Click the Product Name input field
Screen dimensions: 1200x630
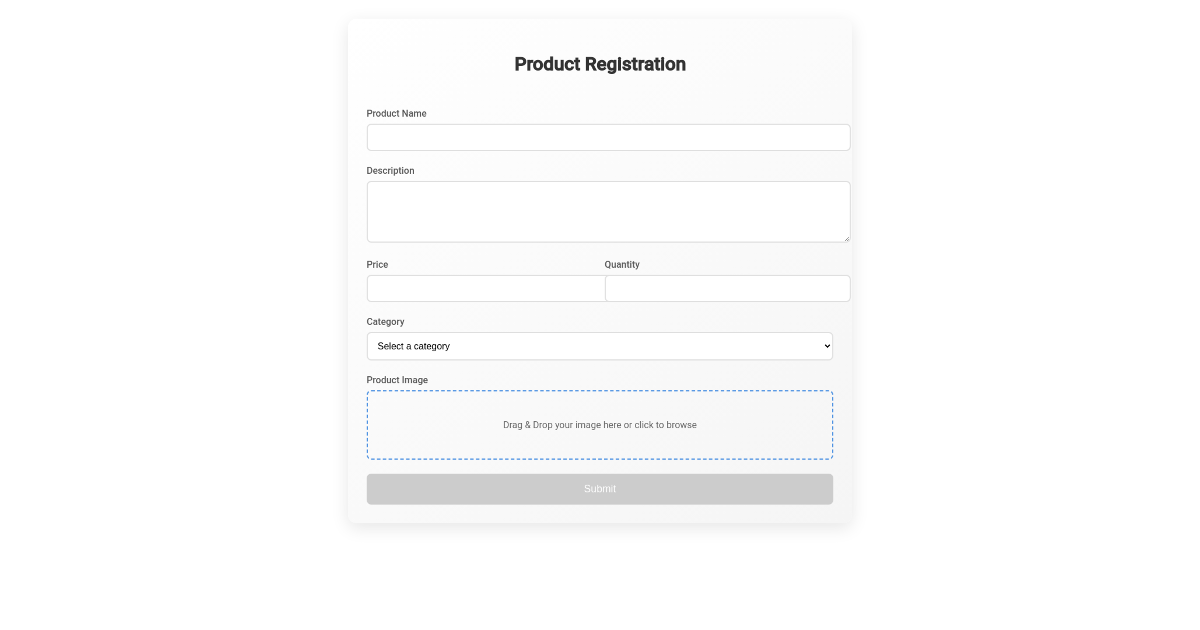608,137
